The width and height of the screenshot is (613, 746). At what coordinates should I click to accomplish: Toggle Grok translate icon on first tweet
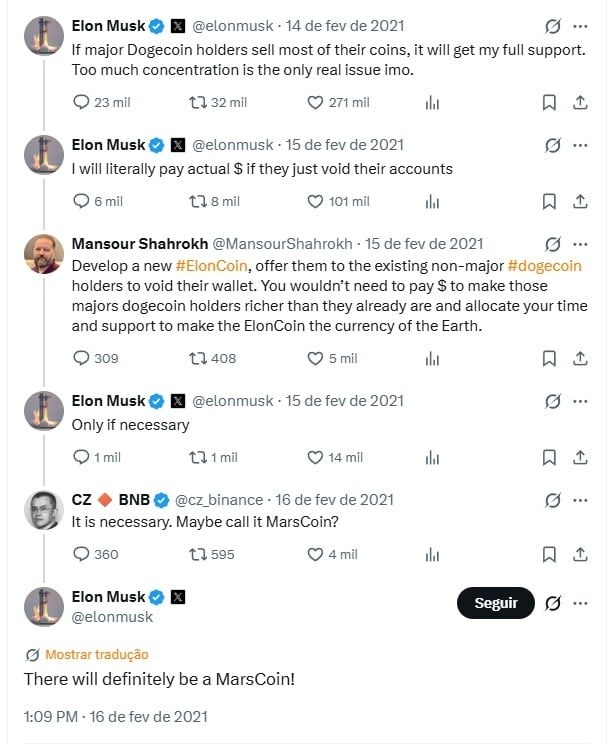point(553,26)
